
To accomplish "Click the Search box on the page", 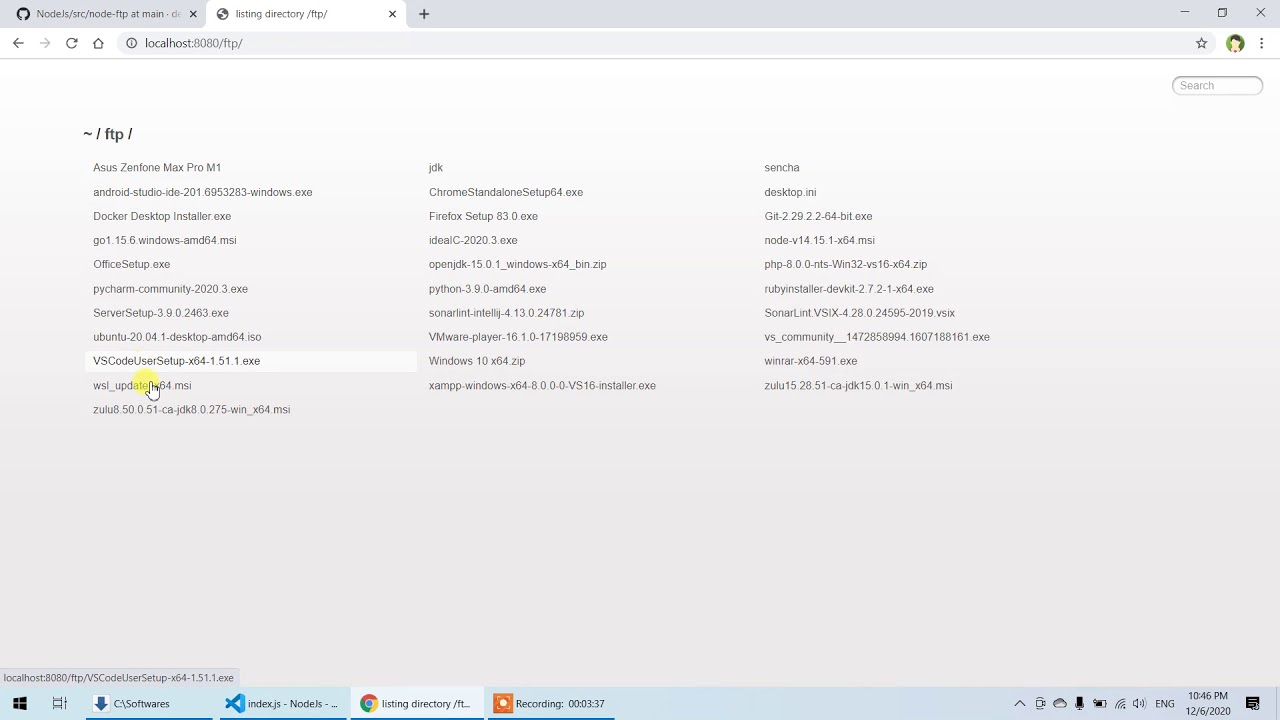I will pyautogui.click(x=1217, y=85).
